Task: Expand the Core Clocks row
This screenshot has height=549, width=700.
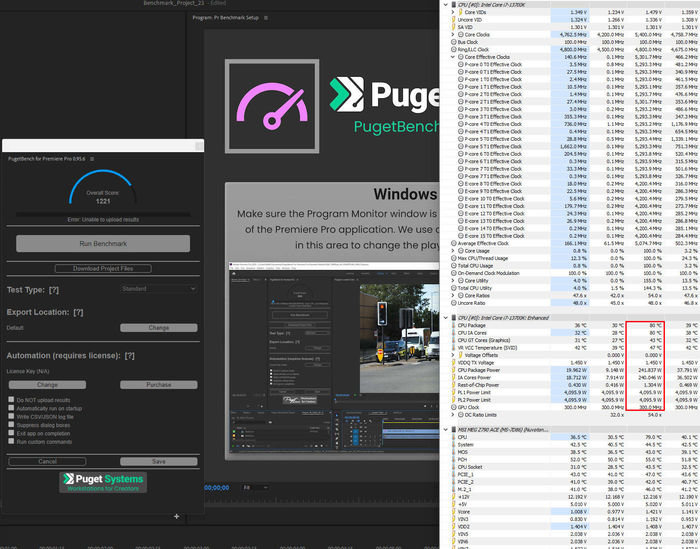Action: coord(453,34)
